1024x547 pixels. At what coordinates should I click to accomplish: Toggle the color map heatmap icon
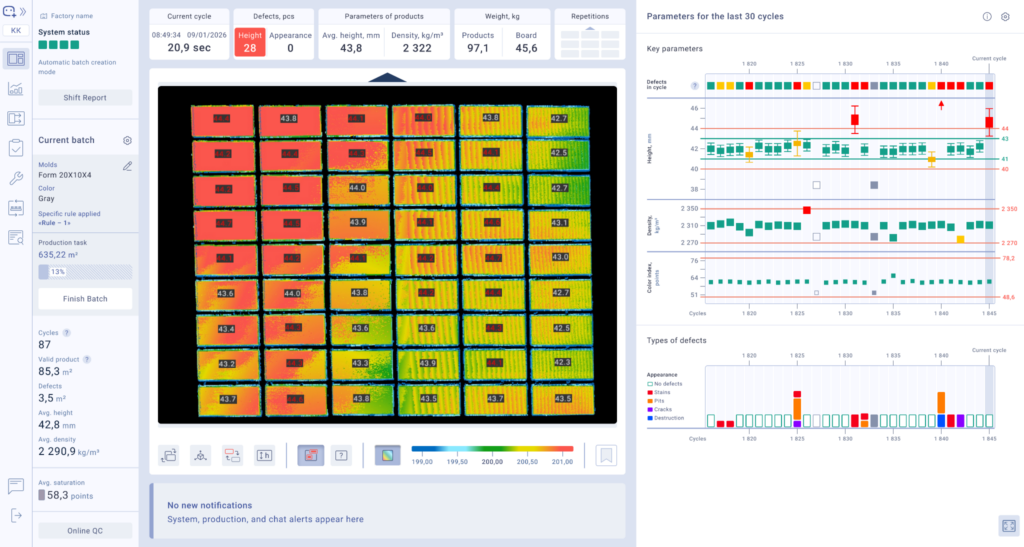pyautogui.click(x=387, y=455)
